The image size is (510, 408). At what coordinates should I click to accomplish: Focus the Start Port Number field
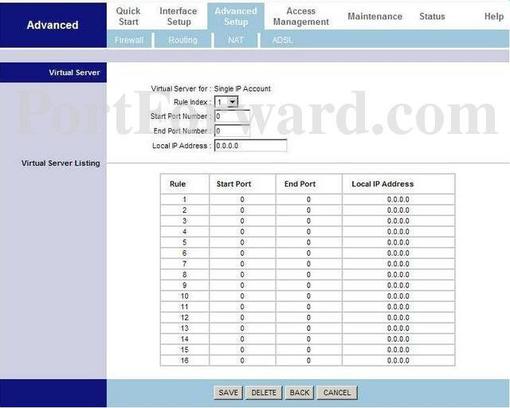tap(232, 116)
